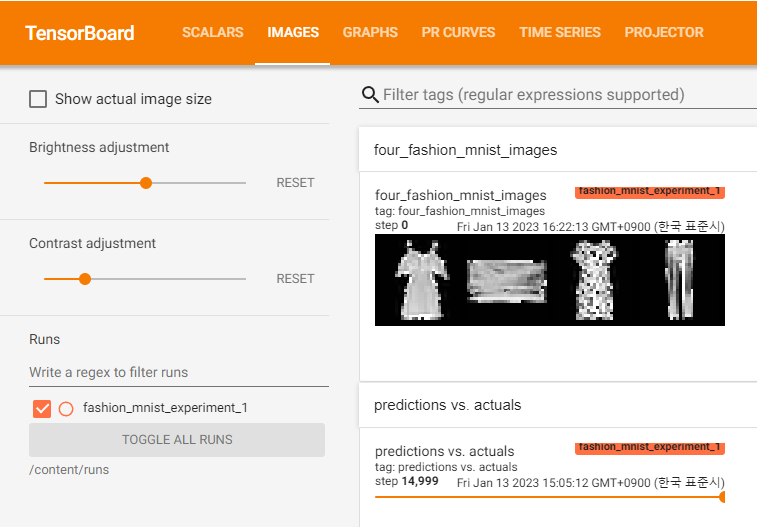Screen dimensions: 757x527
Task: Click the 15:05:12 timestamp text
Action: pyautogui.click(x=591, y=483)
